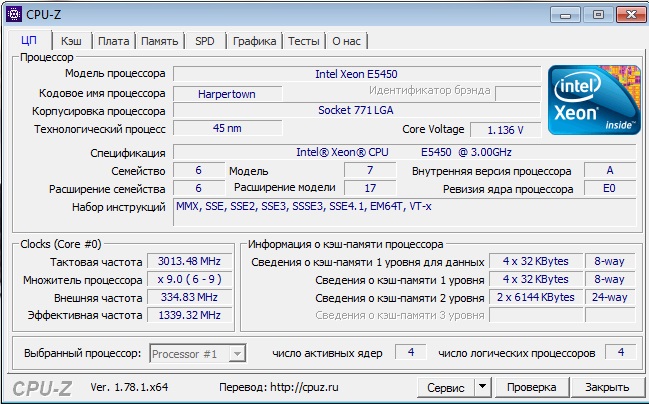The image size is (649, 404).
Task: Open the Графика tab
Action: 254,41
